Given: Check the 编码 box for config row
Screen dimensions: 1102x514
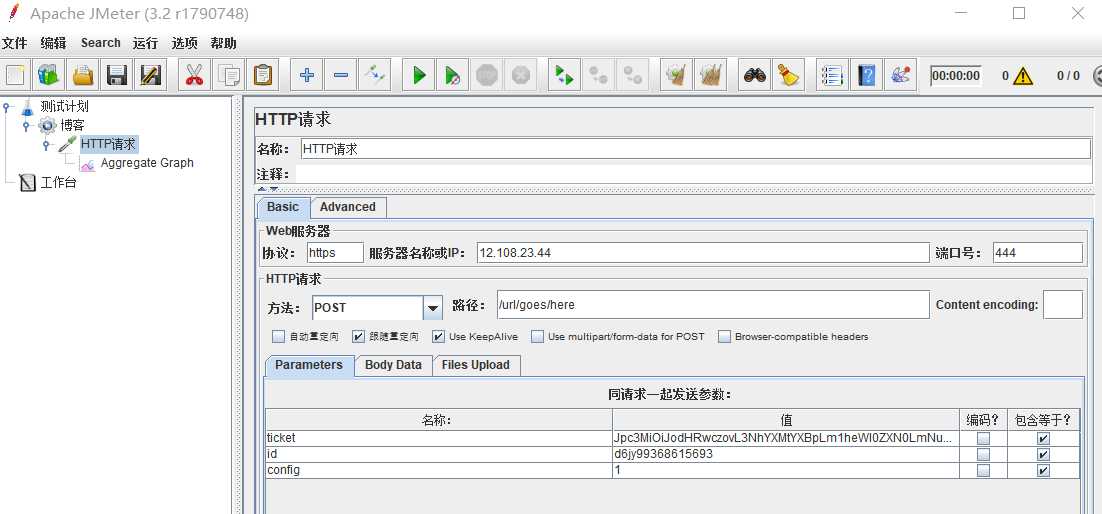Looking at the screenshot, I should pyautogui.click(x=983, y=470).
